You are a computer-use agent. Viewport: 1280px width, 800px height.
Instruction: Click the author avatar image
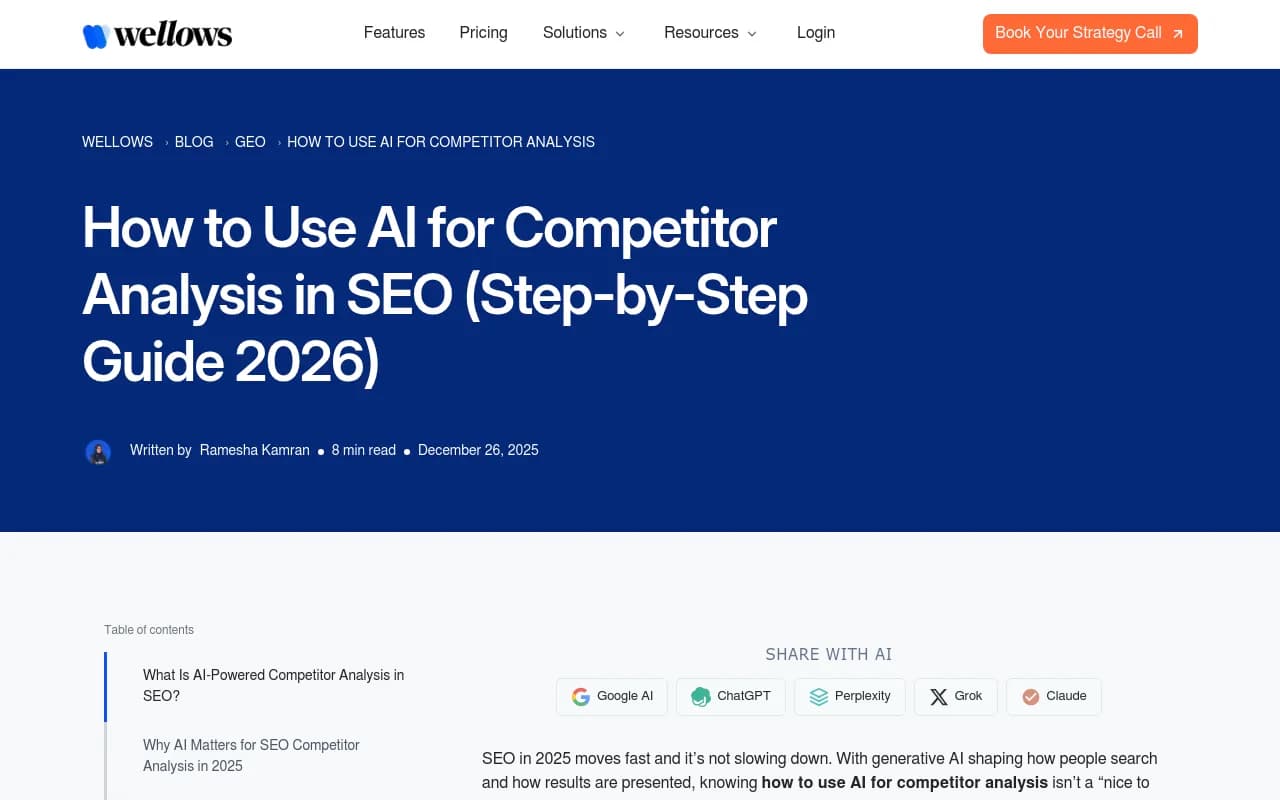tap(98, 451)
